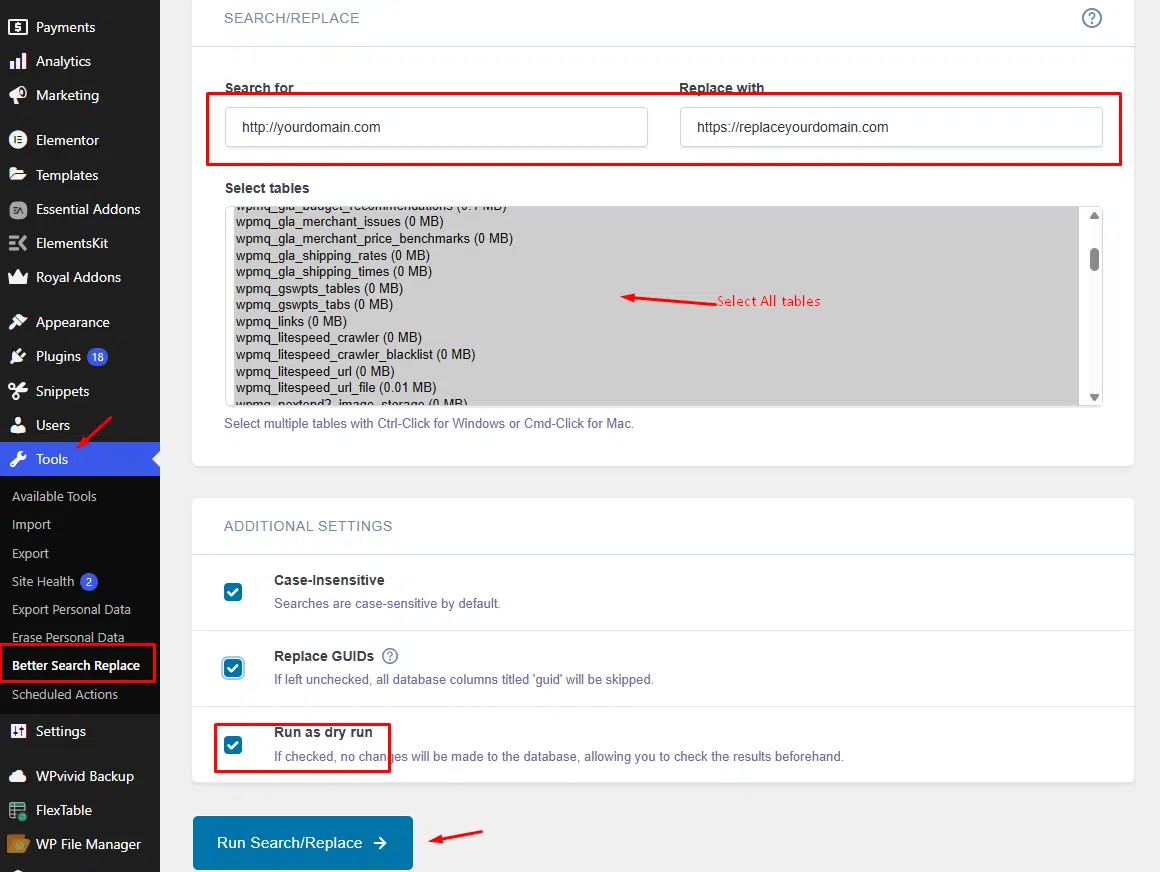
Task: Click the Payments dollar icon
Action: (18, 27)
